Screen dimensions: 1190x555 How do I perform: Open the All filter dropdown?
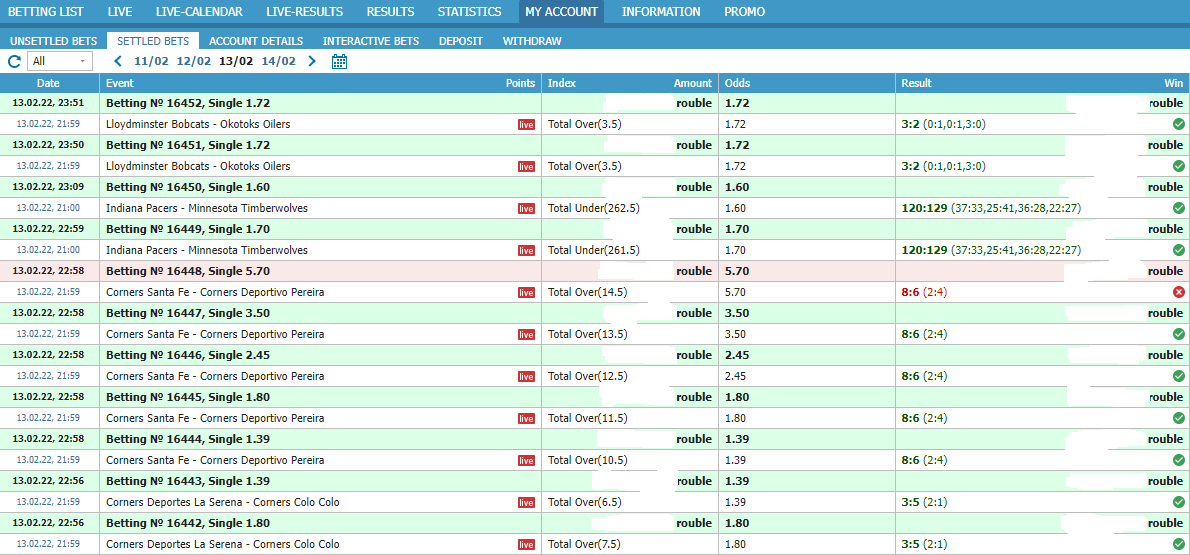pos(60,61)
